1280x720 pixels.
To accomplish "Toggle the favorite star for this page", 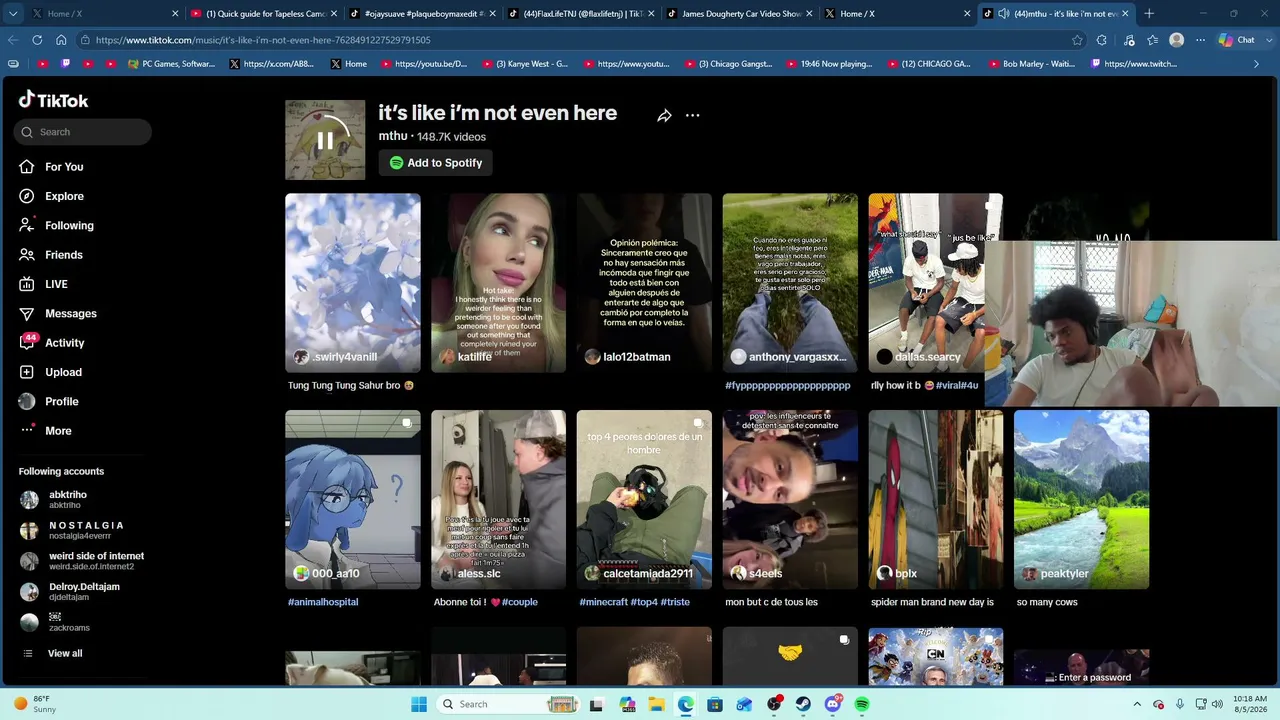I will [x=1077, y=40].
